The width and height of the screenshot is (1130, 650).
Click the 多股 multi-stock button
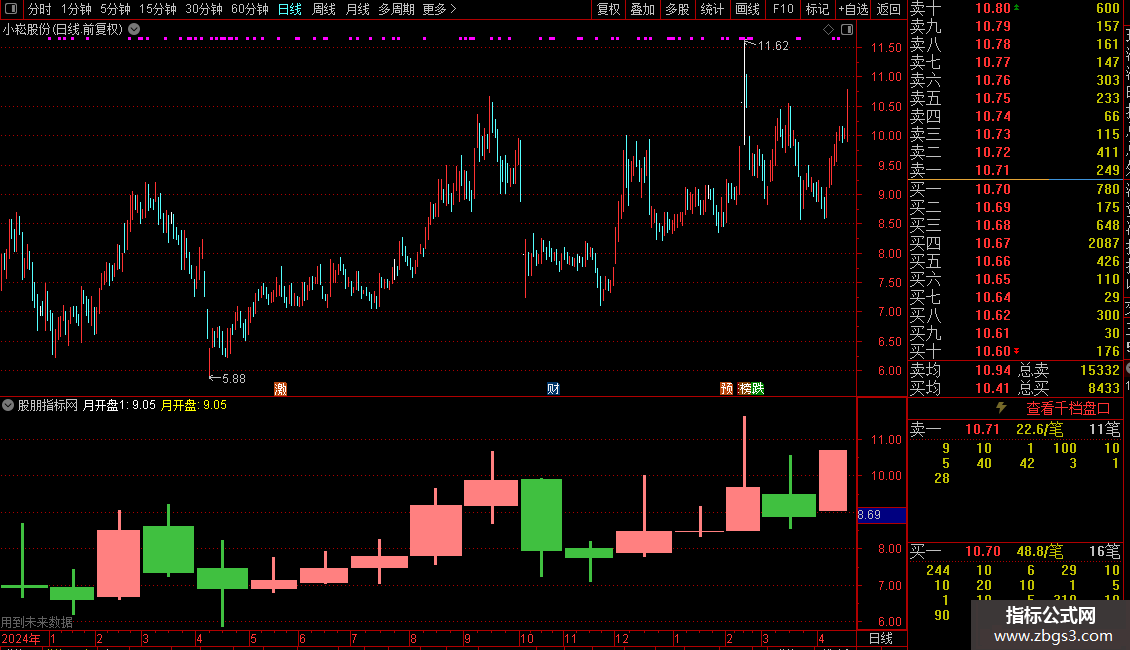pos(677,9)
